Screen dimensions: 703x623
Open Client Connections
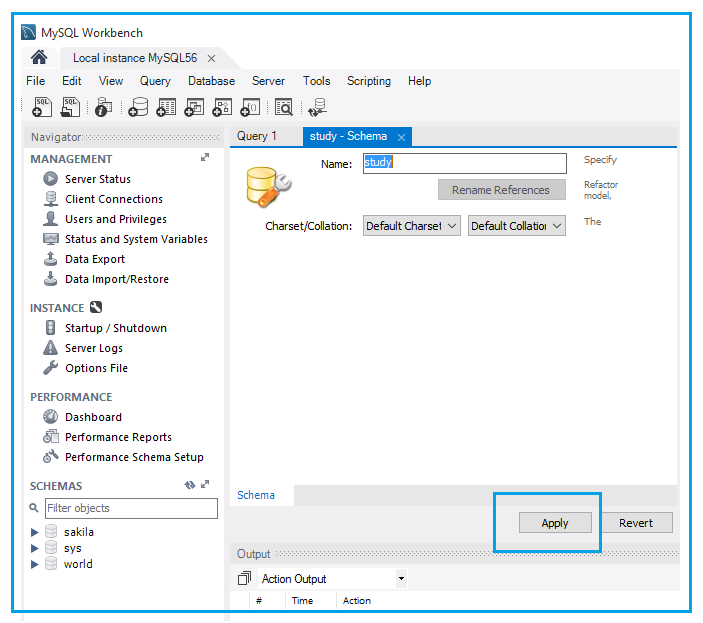pos(113,199)
